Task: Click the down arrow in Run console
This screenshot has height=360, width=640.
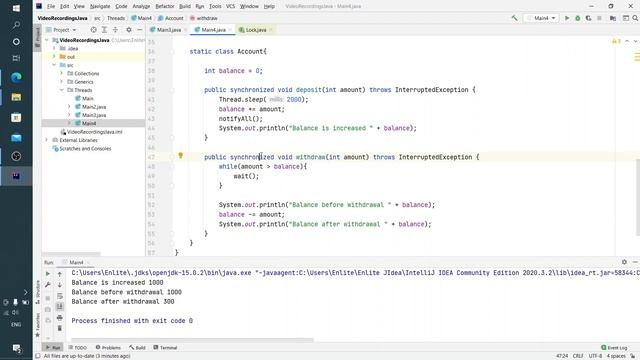Action: pyautogui.click(x=60, y=284)
